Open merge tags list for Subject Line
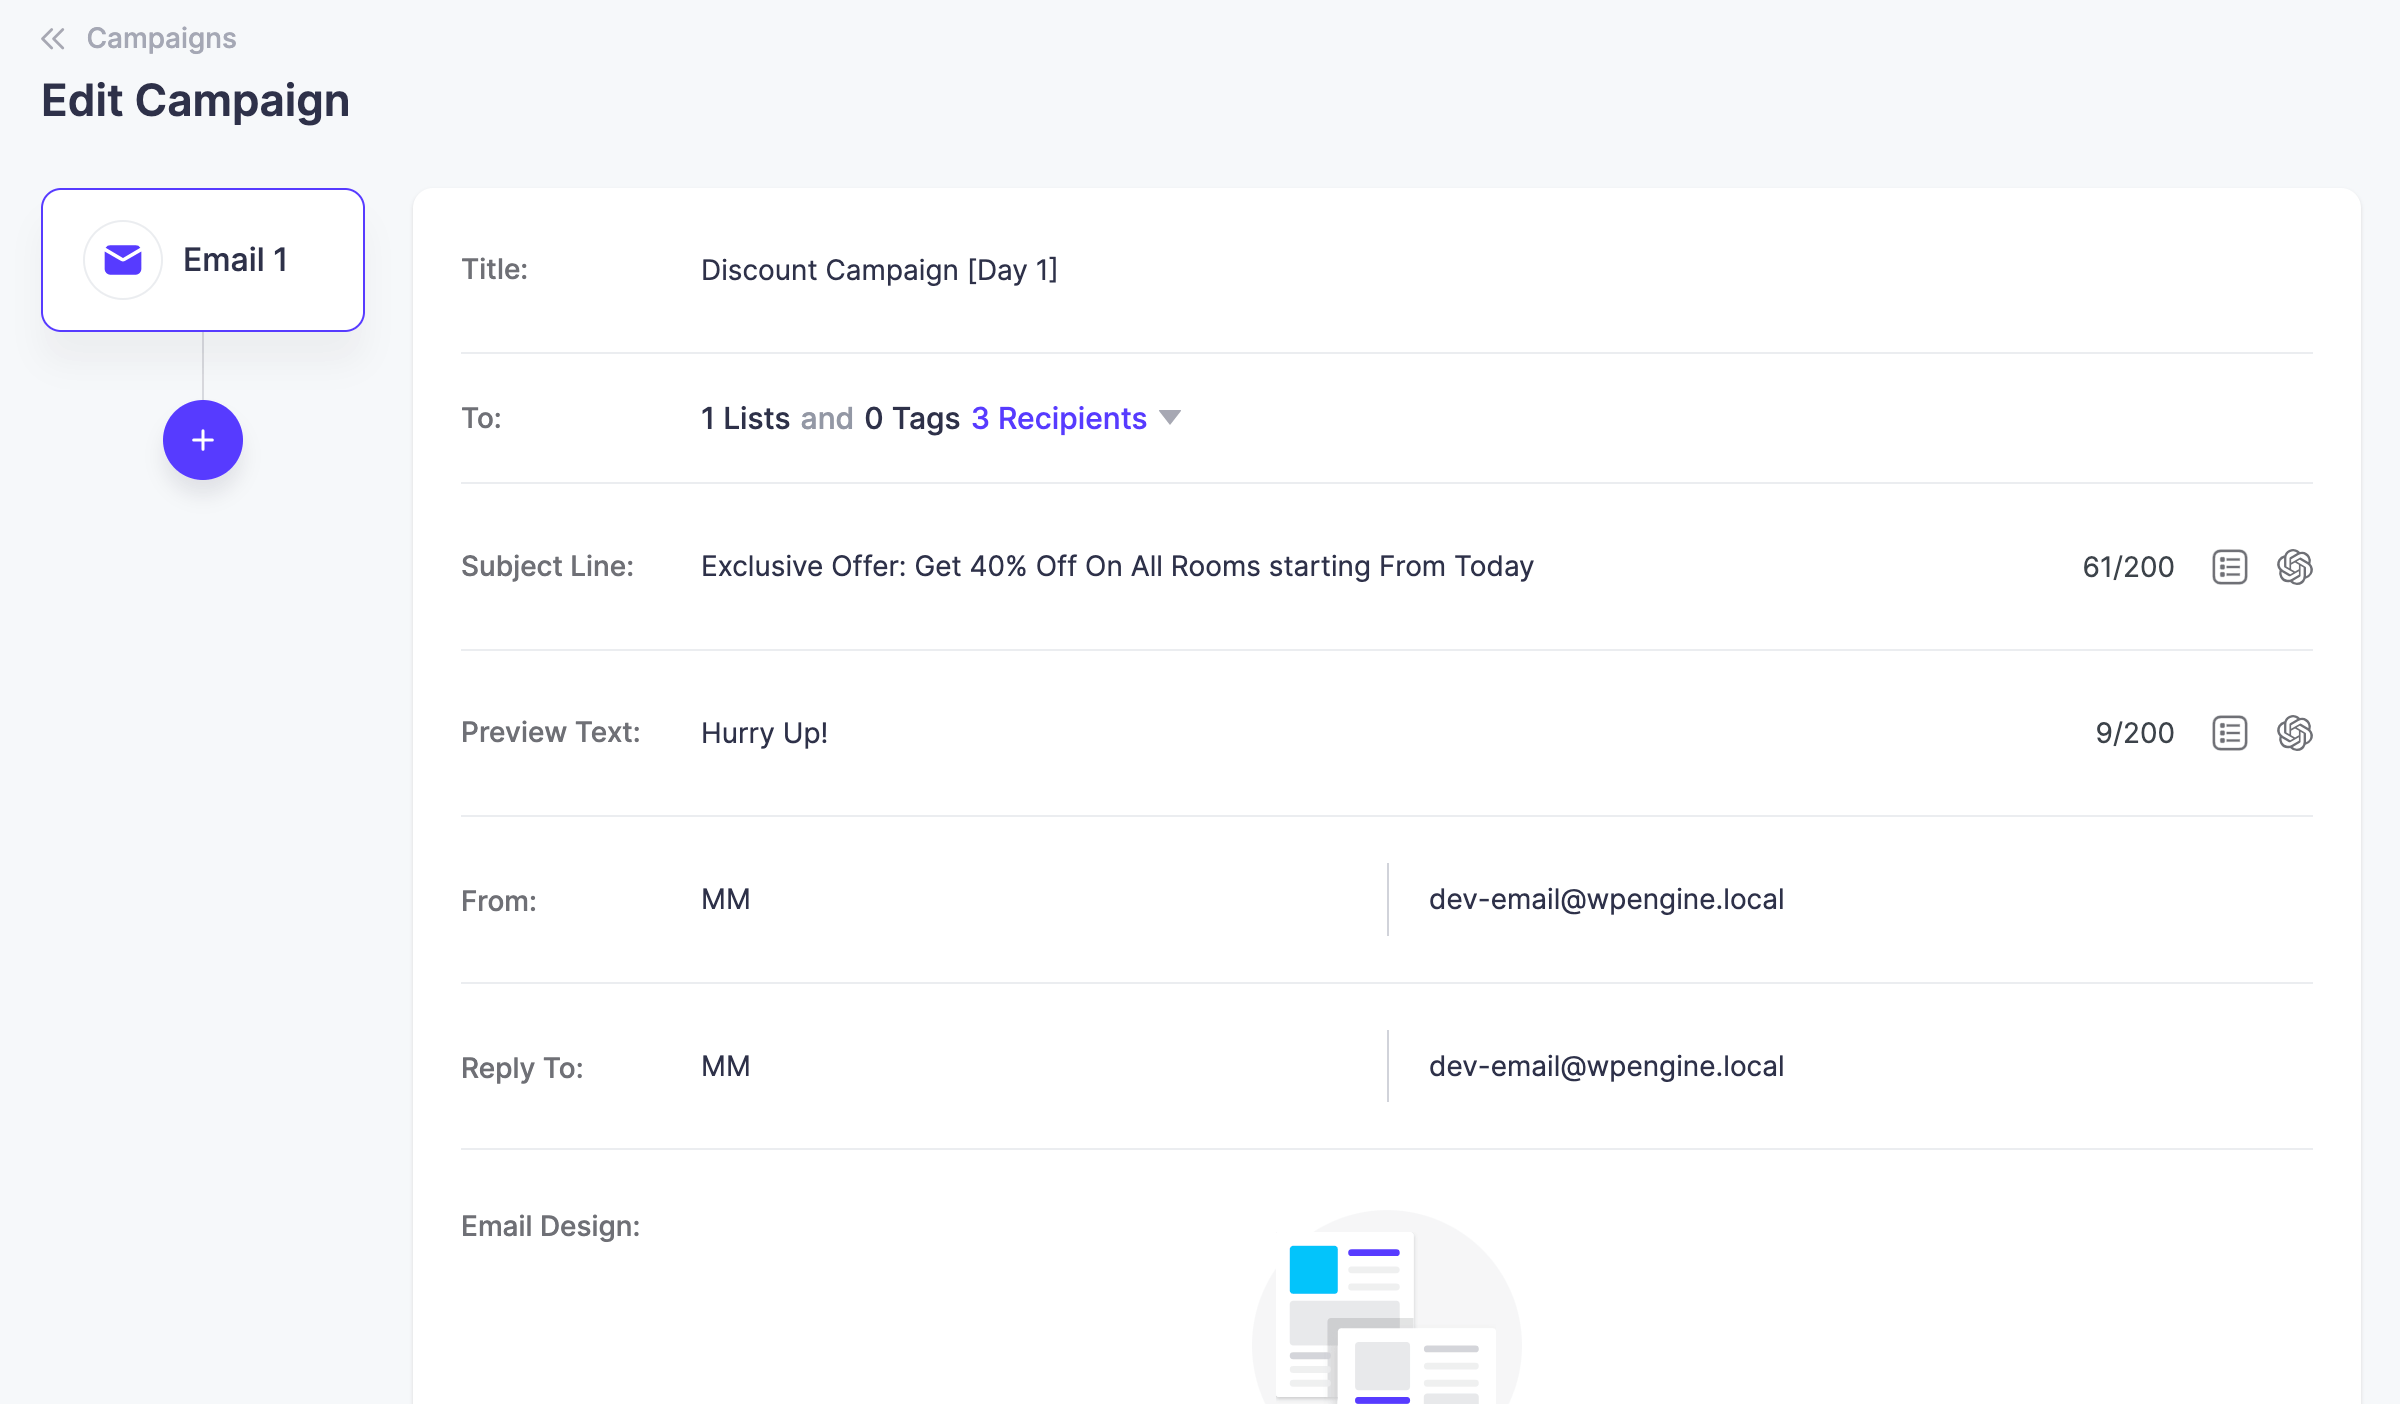This screenshot has width=2400, height=1404. click(2230, 567)
